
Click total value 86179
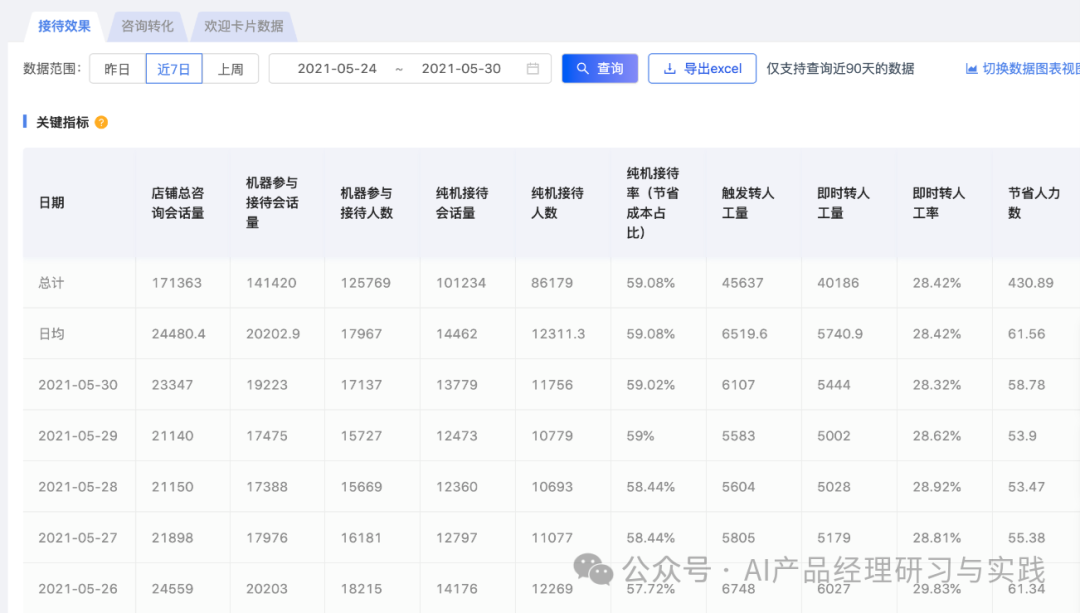(x=552, y=283)
